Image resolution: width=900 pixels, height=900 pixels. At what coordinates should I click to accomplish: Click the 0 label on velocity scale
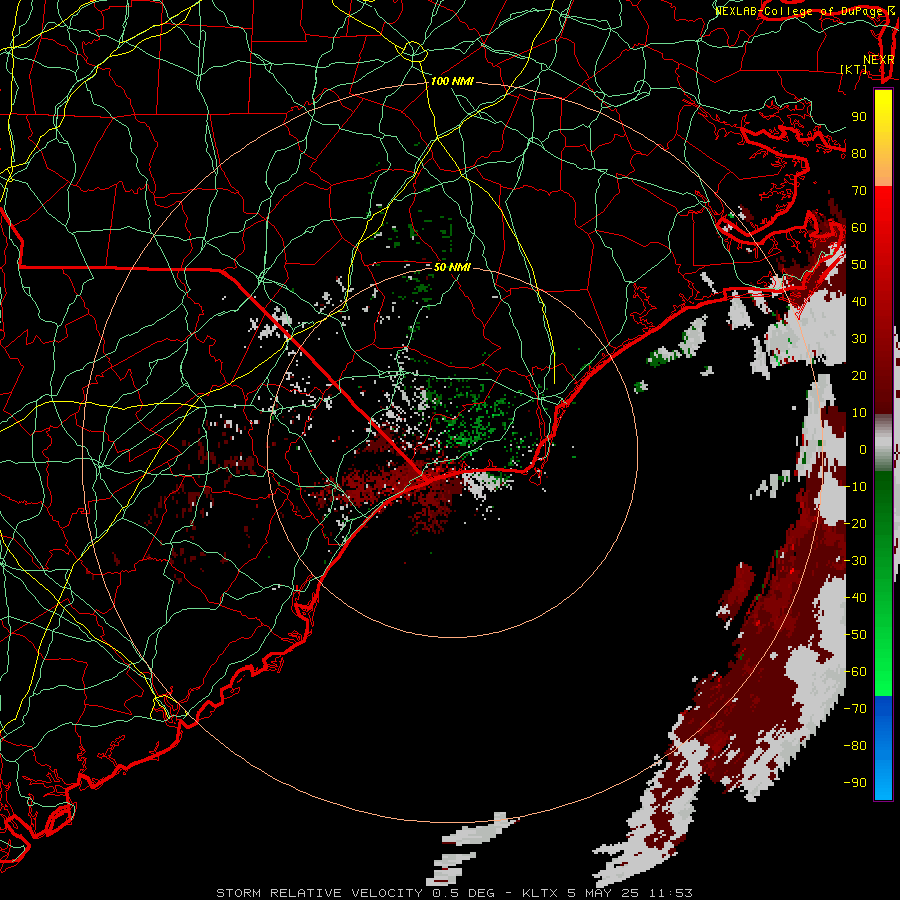[863, 449]
